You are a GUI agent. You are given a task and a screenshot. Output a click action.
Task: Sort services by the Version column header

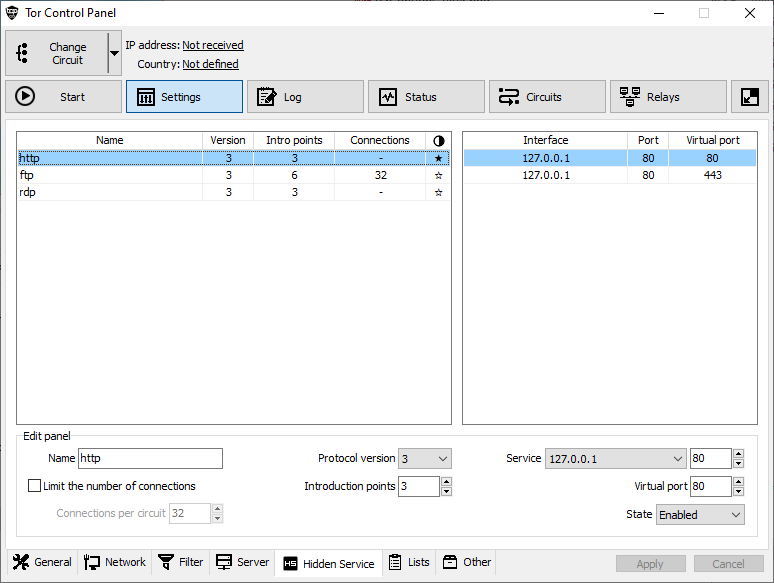pyautogui.click(x=228, y=140)
